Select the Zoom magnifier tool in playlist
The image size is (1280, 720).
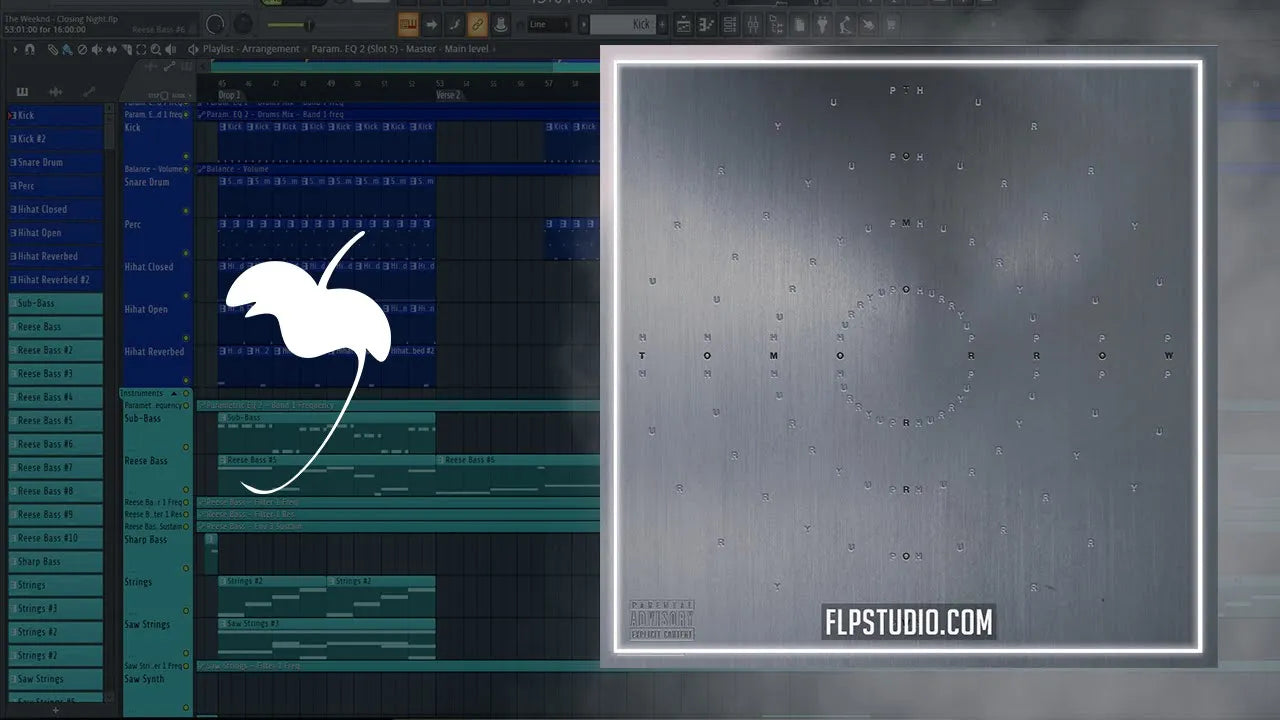click(154, 48)
